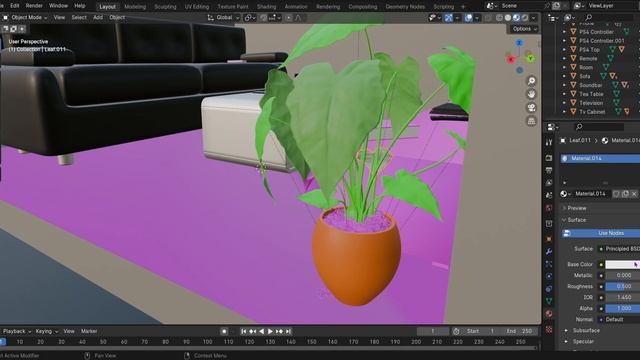640x360 pixels.
Task: Open the Physics properties tab
Action: 549,276
